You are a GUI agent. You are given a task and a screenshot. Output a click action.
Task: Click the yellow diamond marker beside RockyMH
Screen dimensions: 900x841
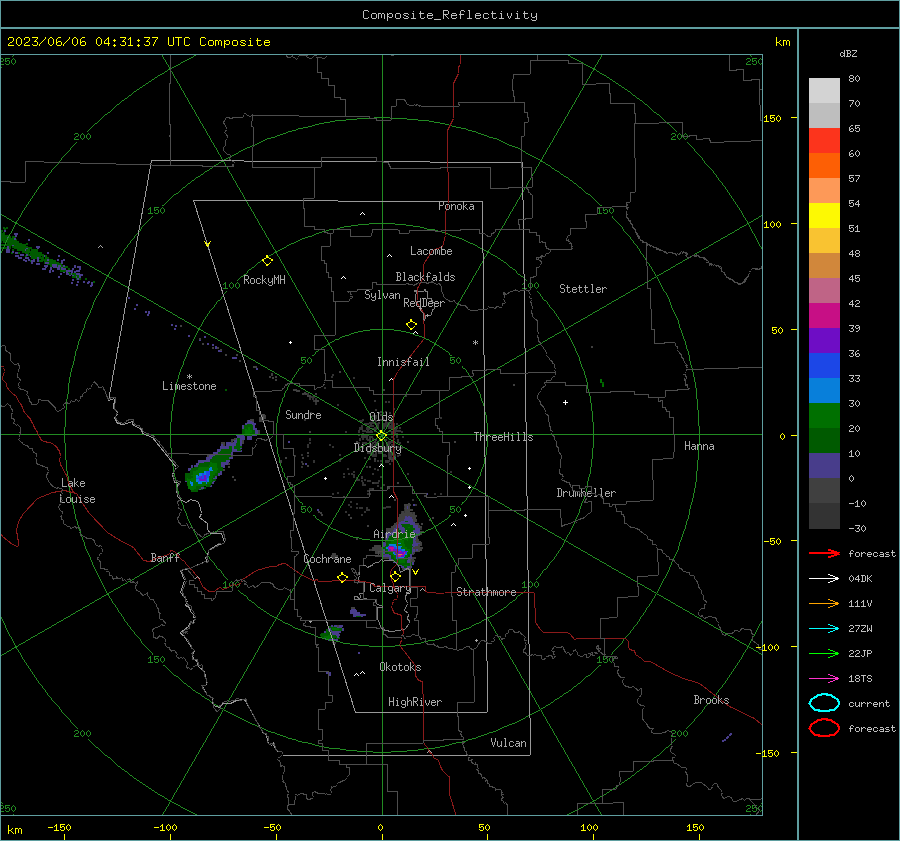267,261
